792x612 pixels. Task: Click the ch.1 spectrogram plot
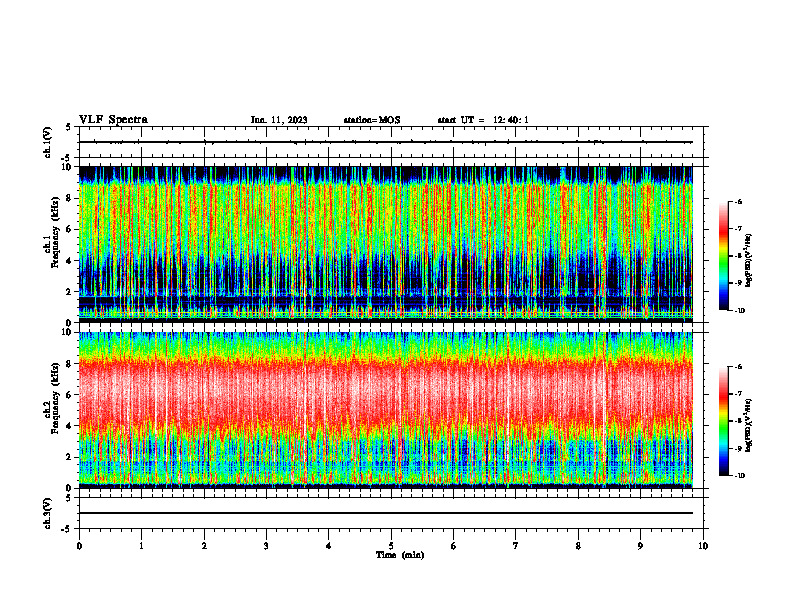click(385, 244)
